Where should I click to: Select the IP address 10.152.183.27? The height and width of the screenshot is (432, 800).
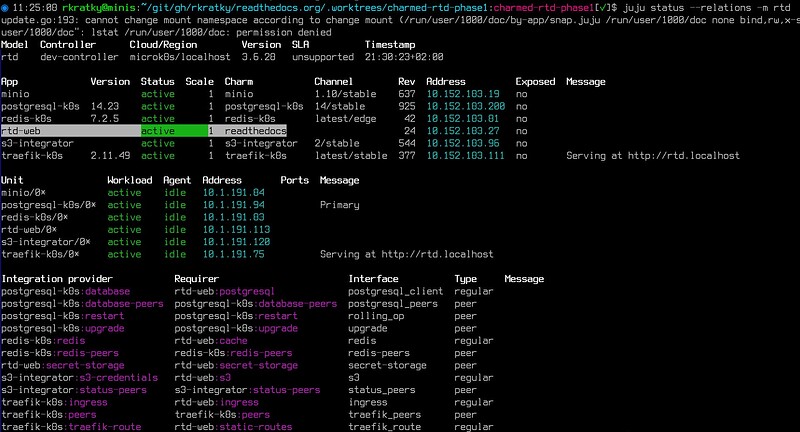click(463, 131)
